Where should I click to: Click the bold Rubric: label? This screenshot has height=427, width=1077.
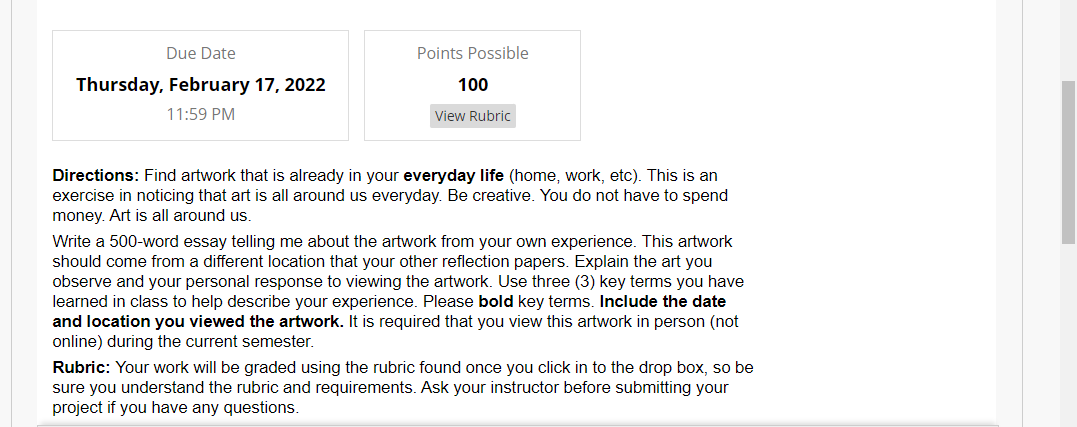[x=82, y=367]
